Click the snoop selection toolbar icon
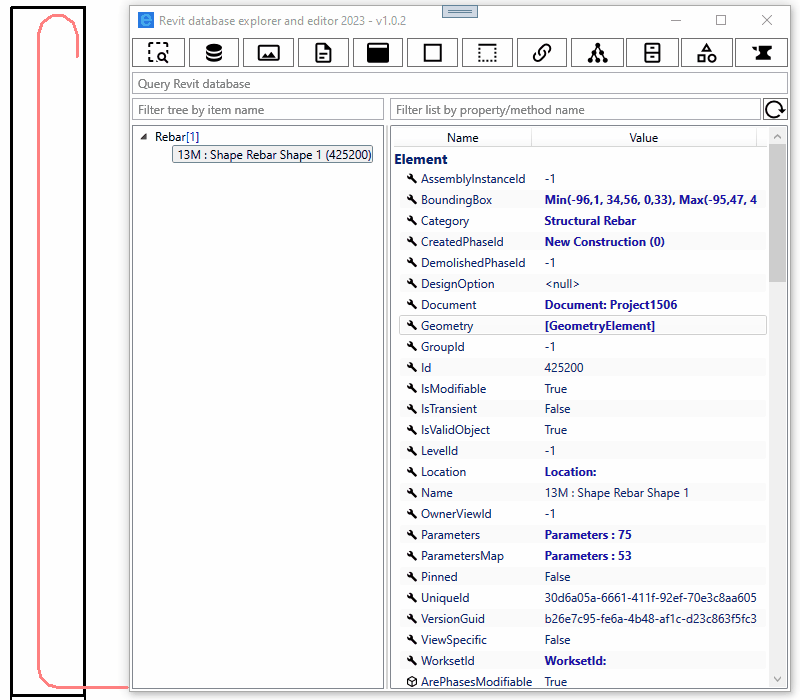 158,53
